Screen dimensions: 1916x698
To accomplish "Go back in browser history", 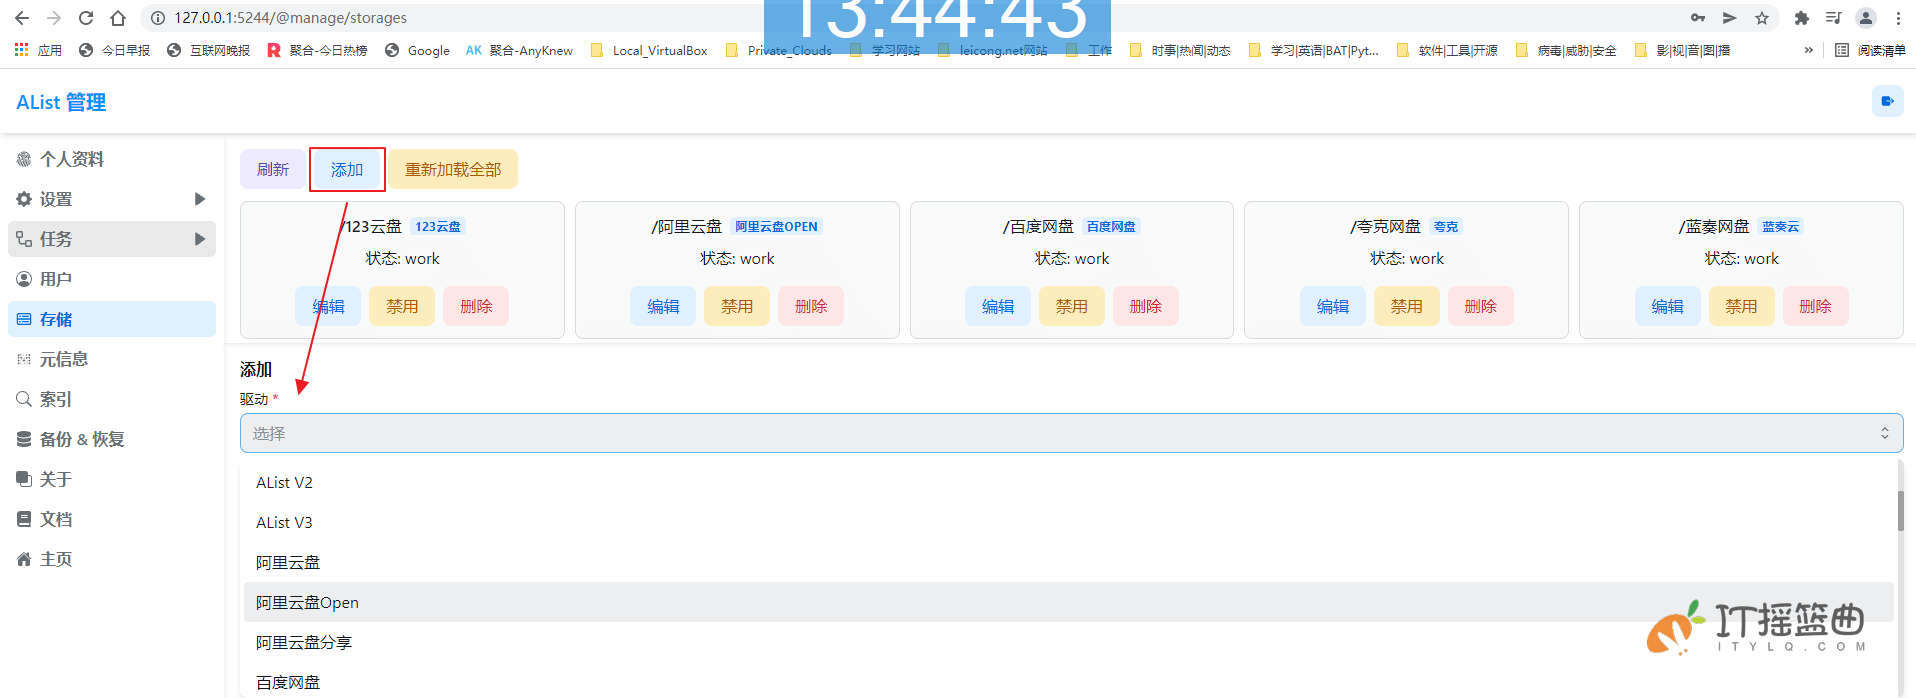I will tap(22, 18).
